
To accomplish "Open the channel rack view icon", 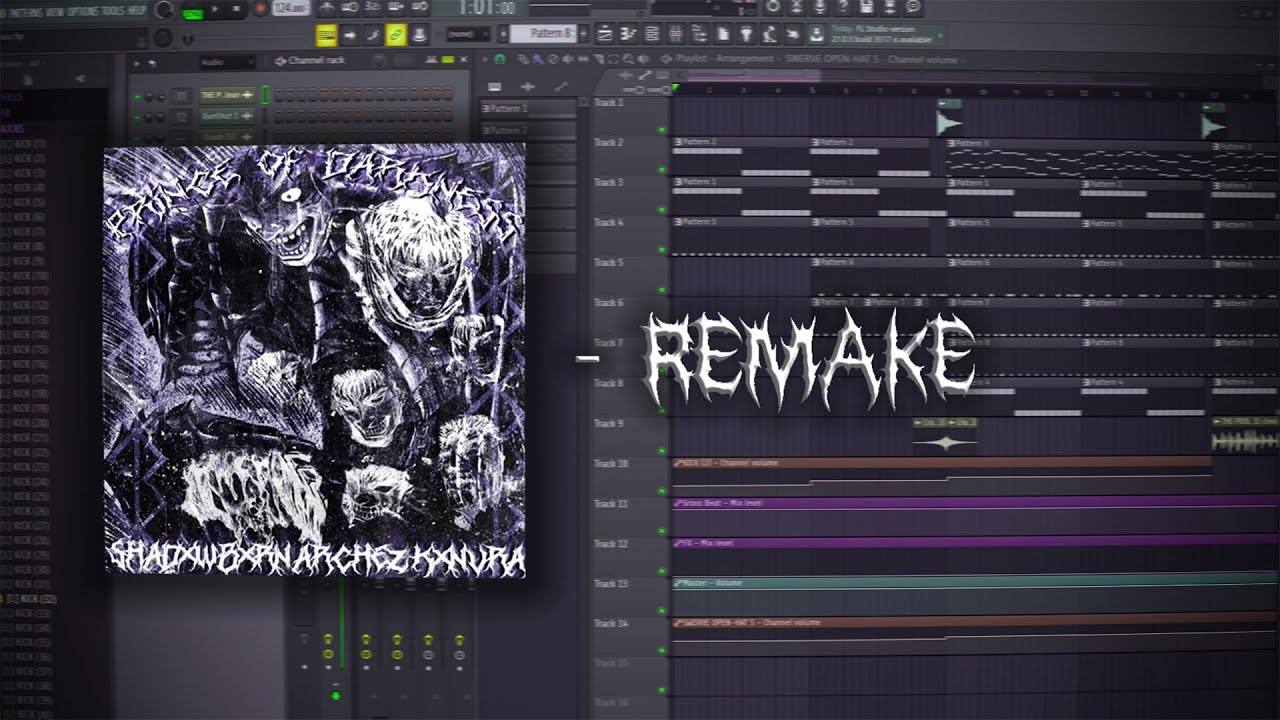I will pos(651,34).
